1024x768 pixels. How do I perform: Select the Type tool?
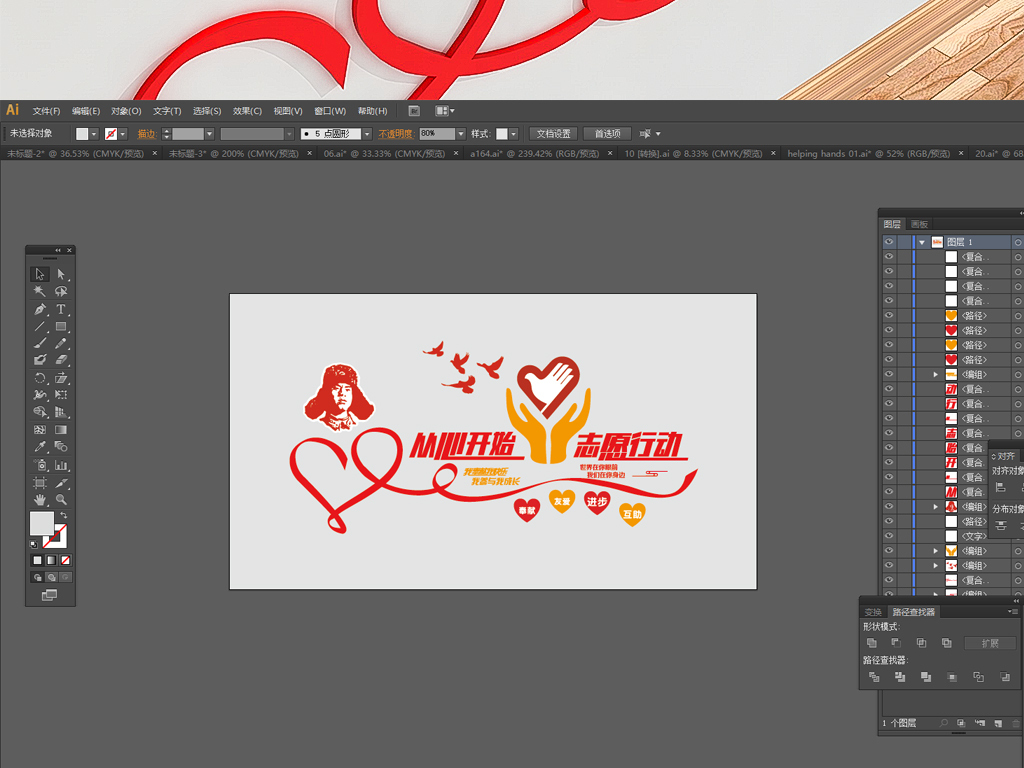click(x=61, y=309)
